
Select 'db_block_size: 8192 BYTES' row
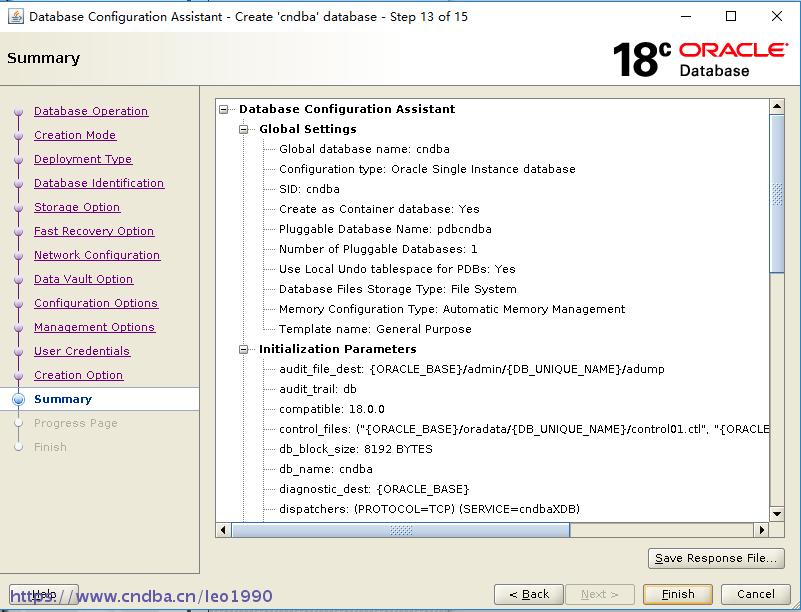tap(356, 449)
